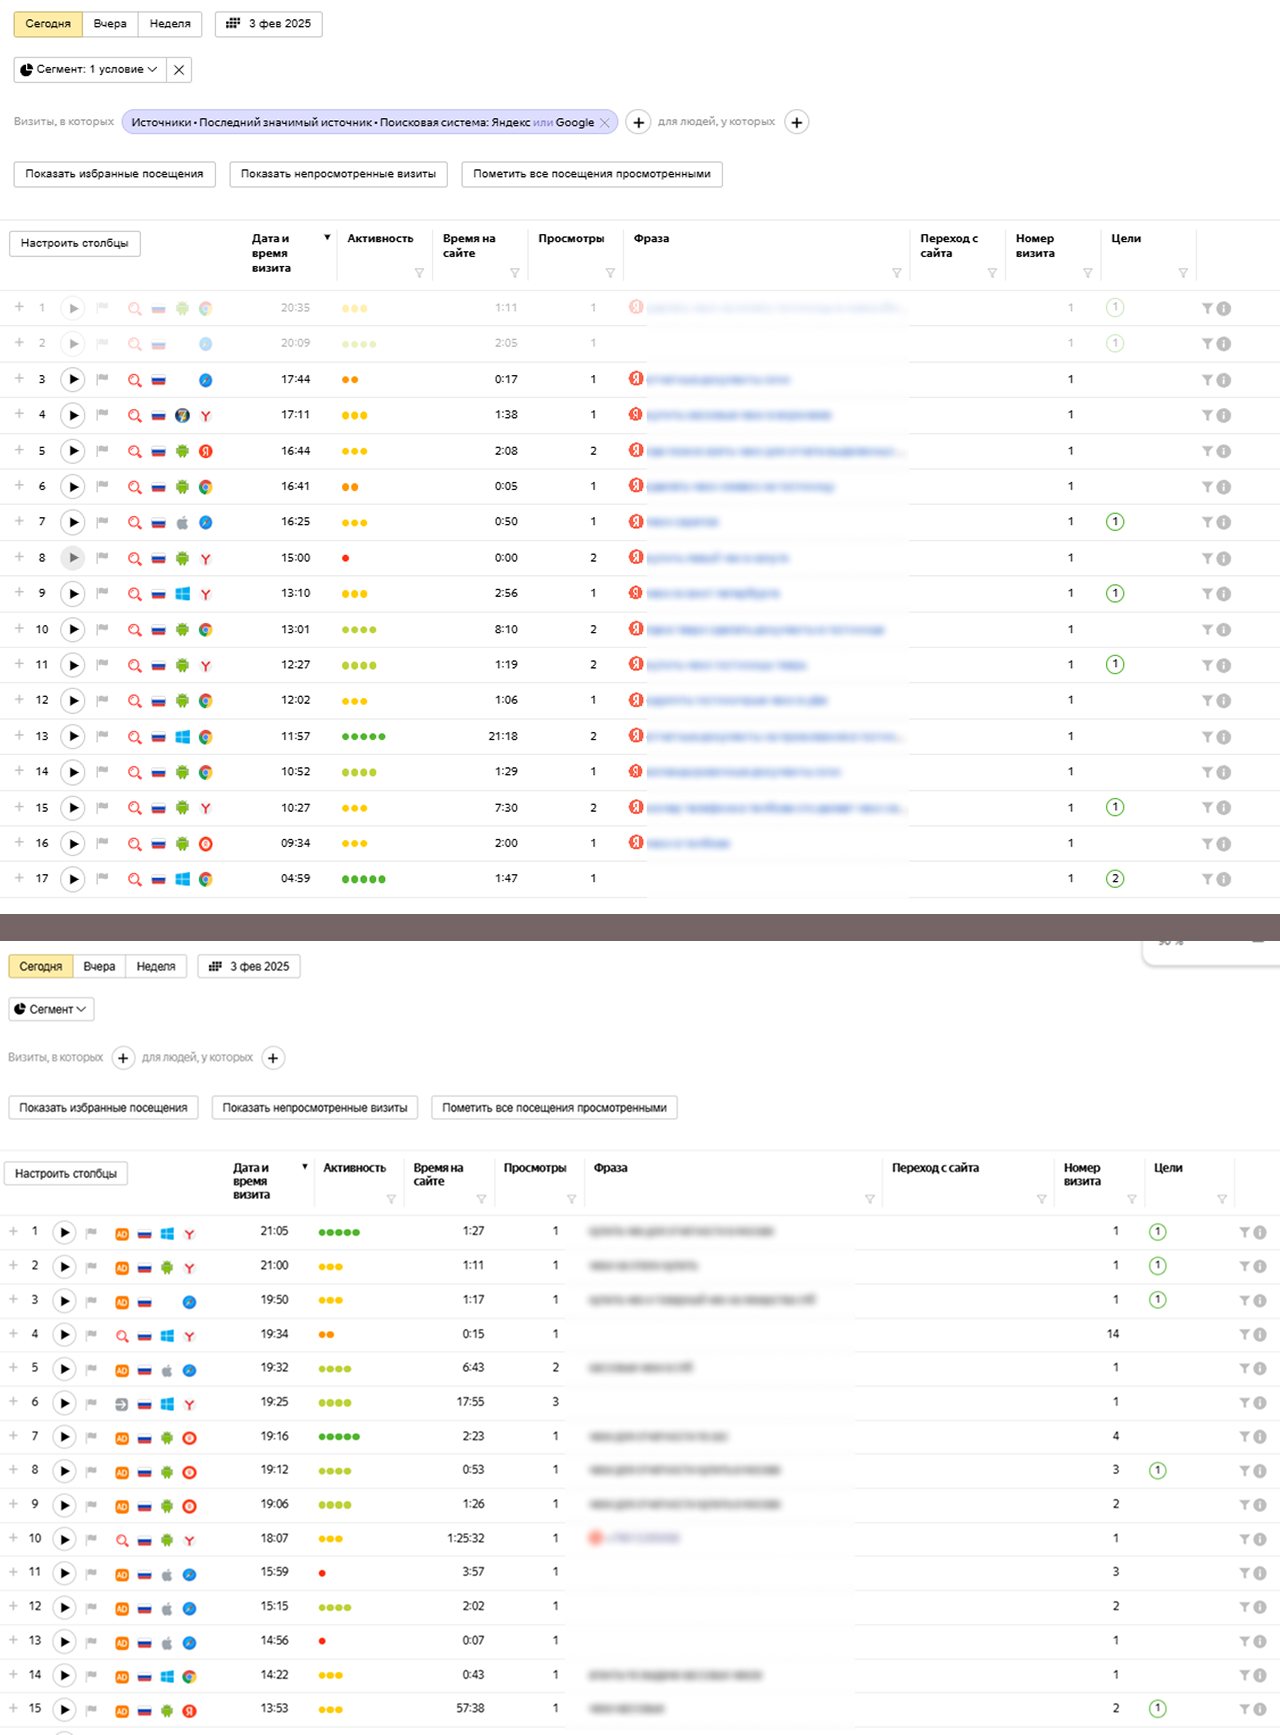Screen dimensions: 1280x1735
Task: Click 'Показать непросмотренные визиты' in lower report
Action: click(315, 1108)
